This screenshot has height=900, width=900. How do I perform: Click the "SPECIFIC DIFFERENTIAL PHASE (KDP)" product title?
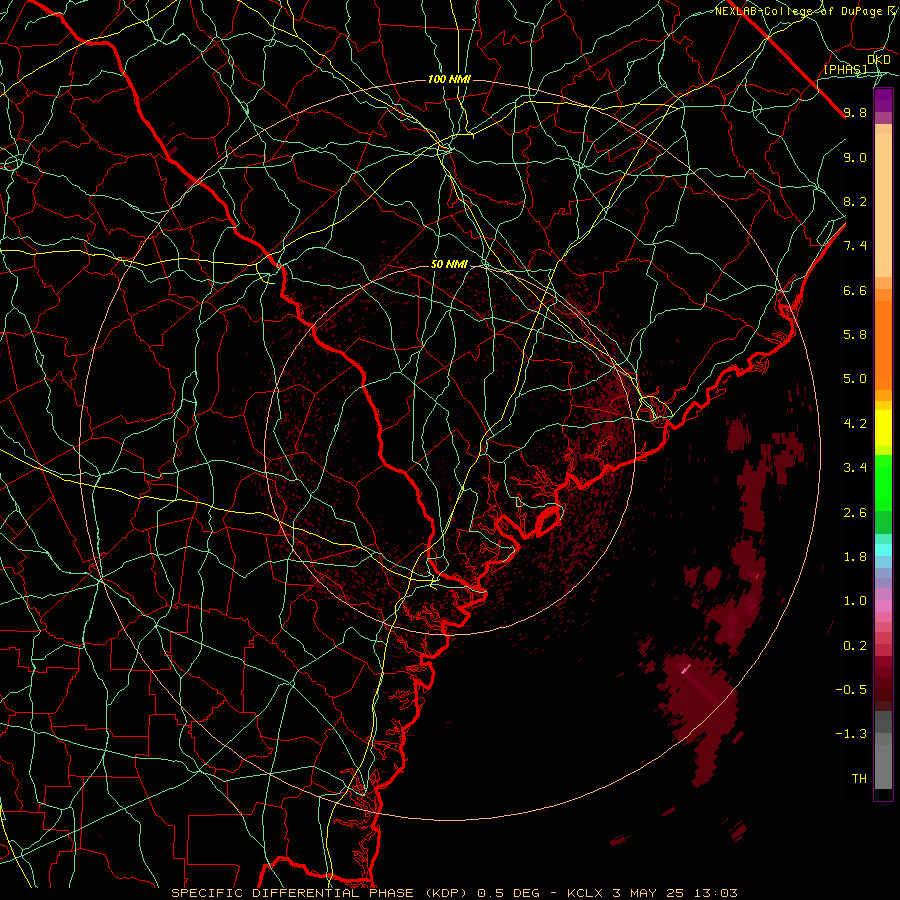click(x=319, y=893)
